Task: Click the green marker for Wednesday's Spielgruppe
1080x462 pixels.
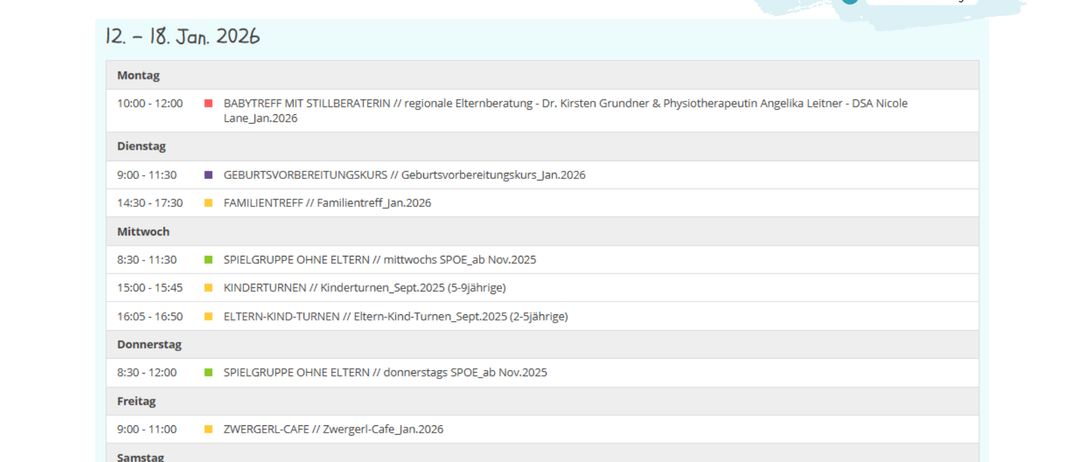Action: tap(208, 260)
